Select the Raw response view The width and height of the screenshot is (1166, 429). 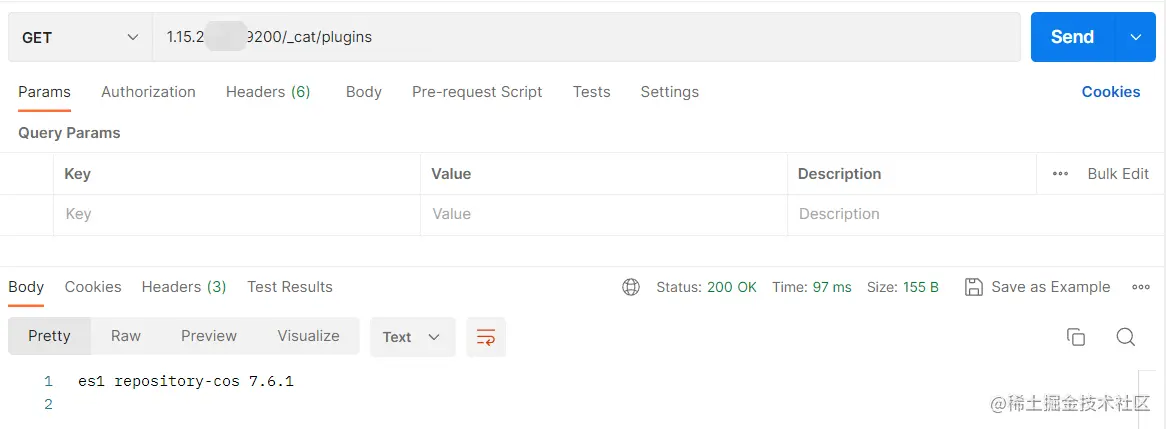pos(126,336)
